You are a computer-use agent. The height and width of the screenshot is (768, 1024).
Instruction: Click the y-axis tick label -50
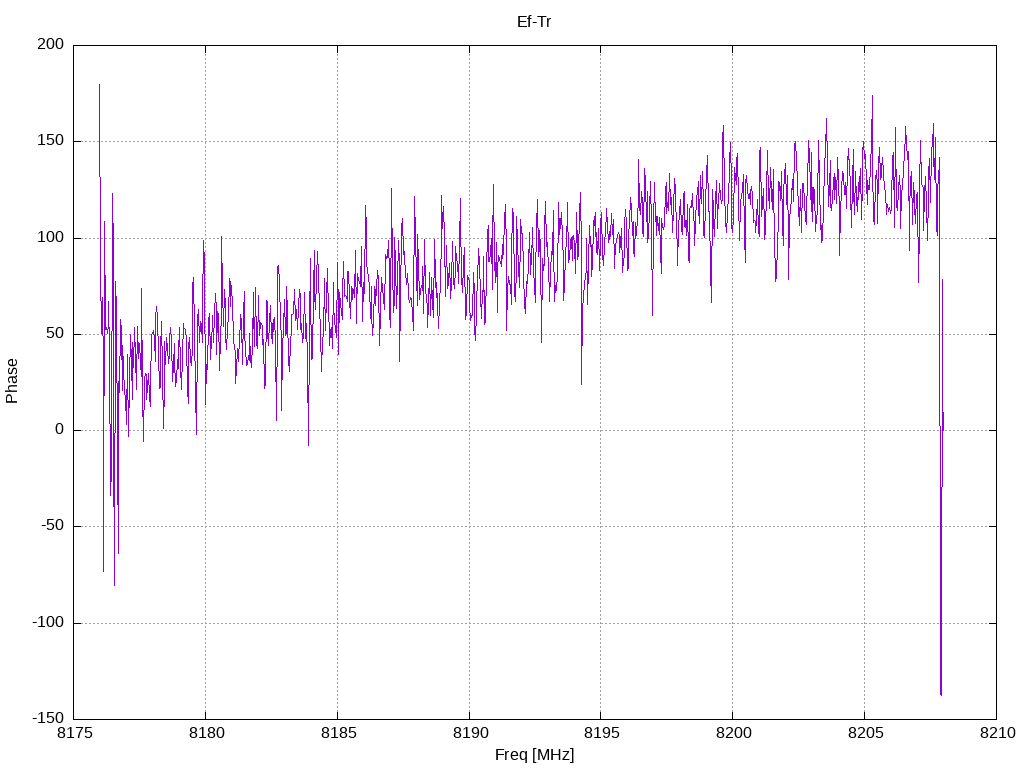point(52,526)
